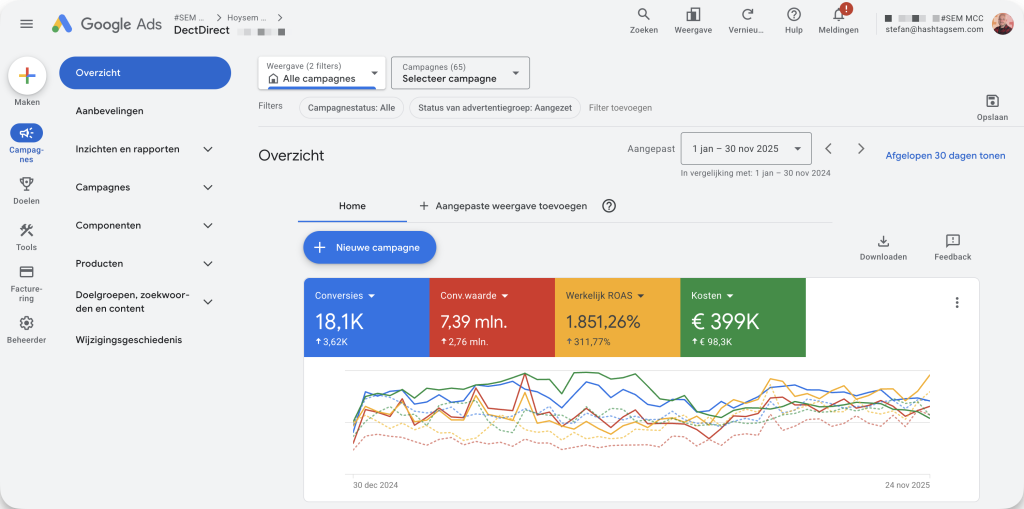Click the Maken create button

tap(27, 77)
